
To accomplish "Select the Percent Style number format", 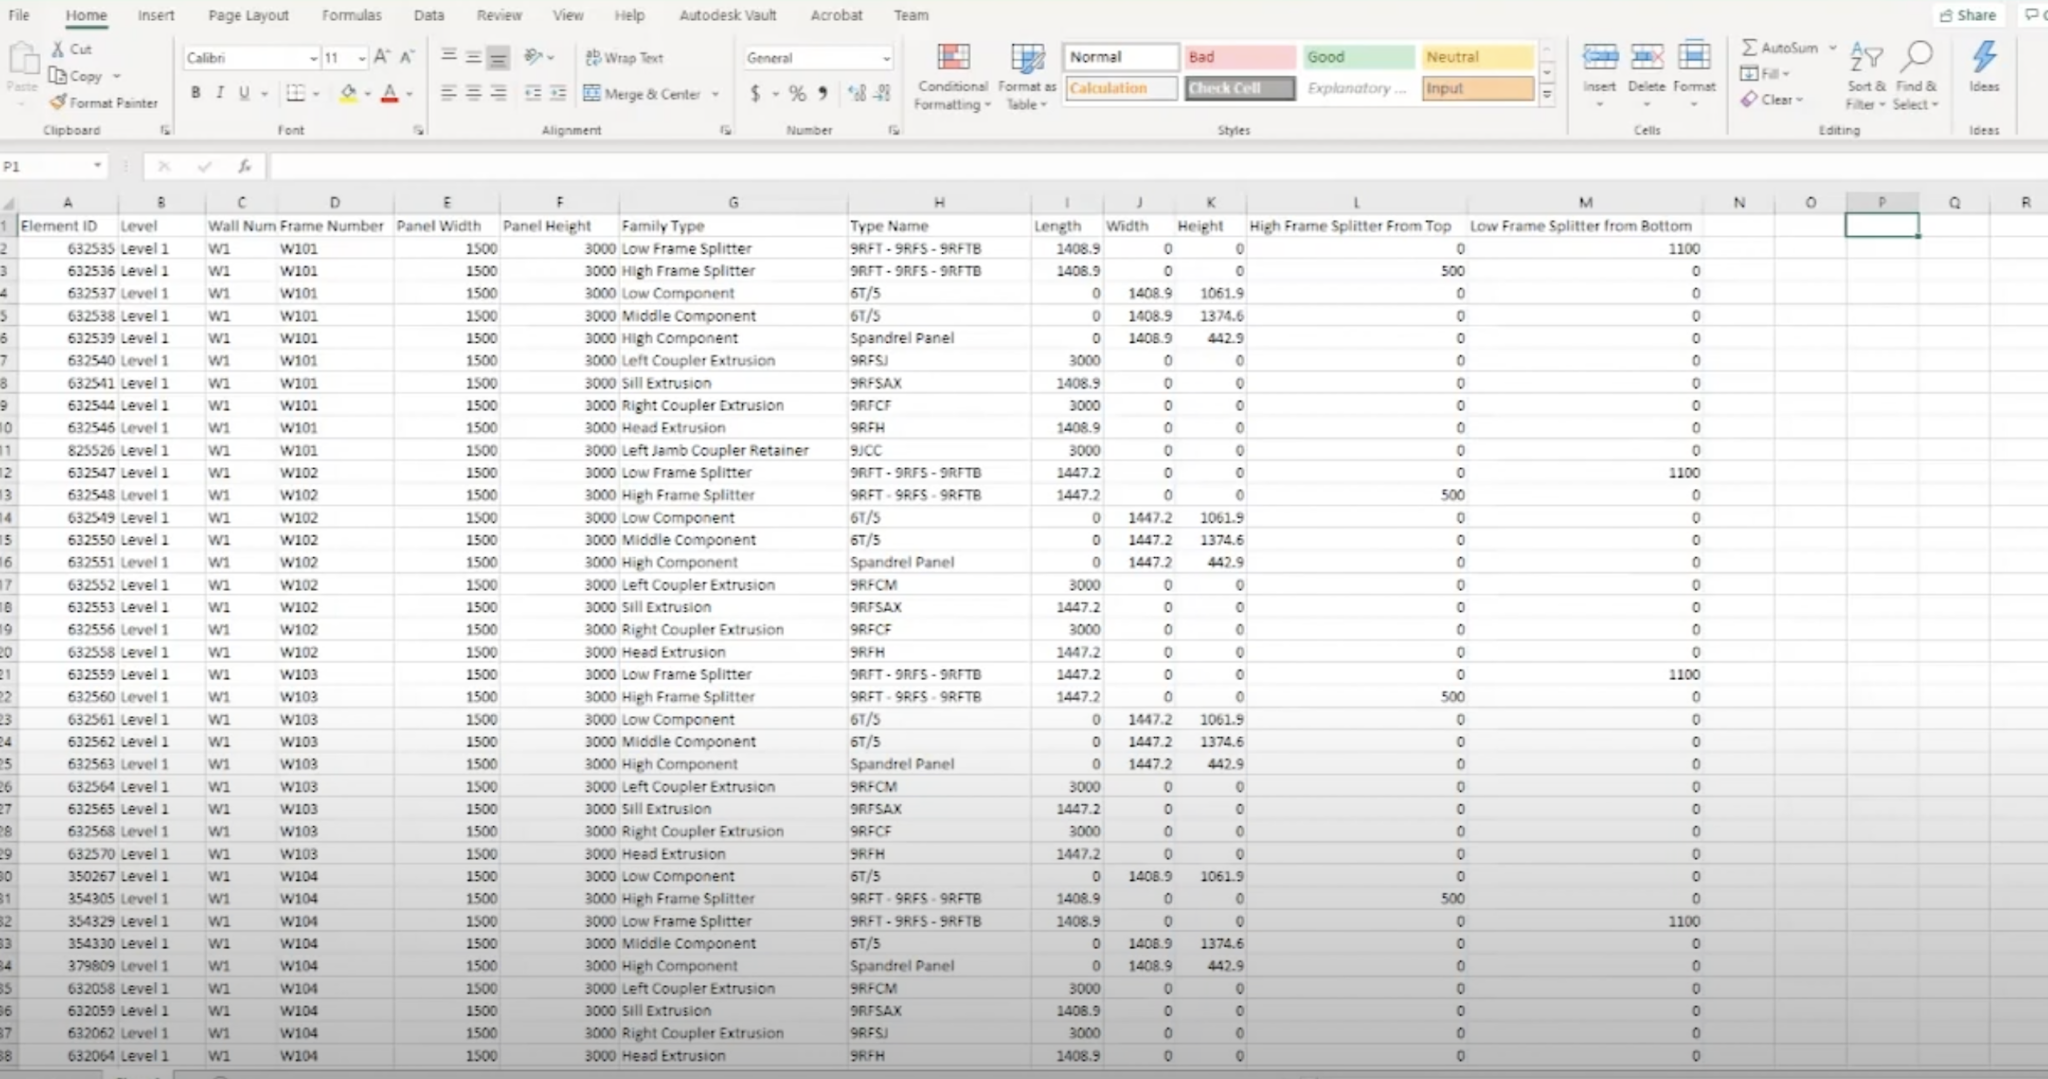I will tap(795, 93).
